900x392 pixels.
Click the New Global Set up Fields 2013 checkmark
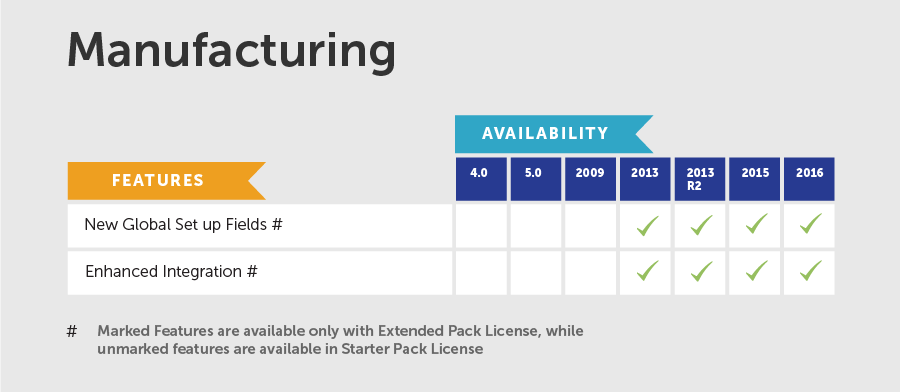pyautogui.click(x=646, y=224)
